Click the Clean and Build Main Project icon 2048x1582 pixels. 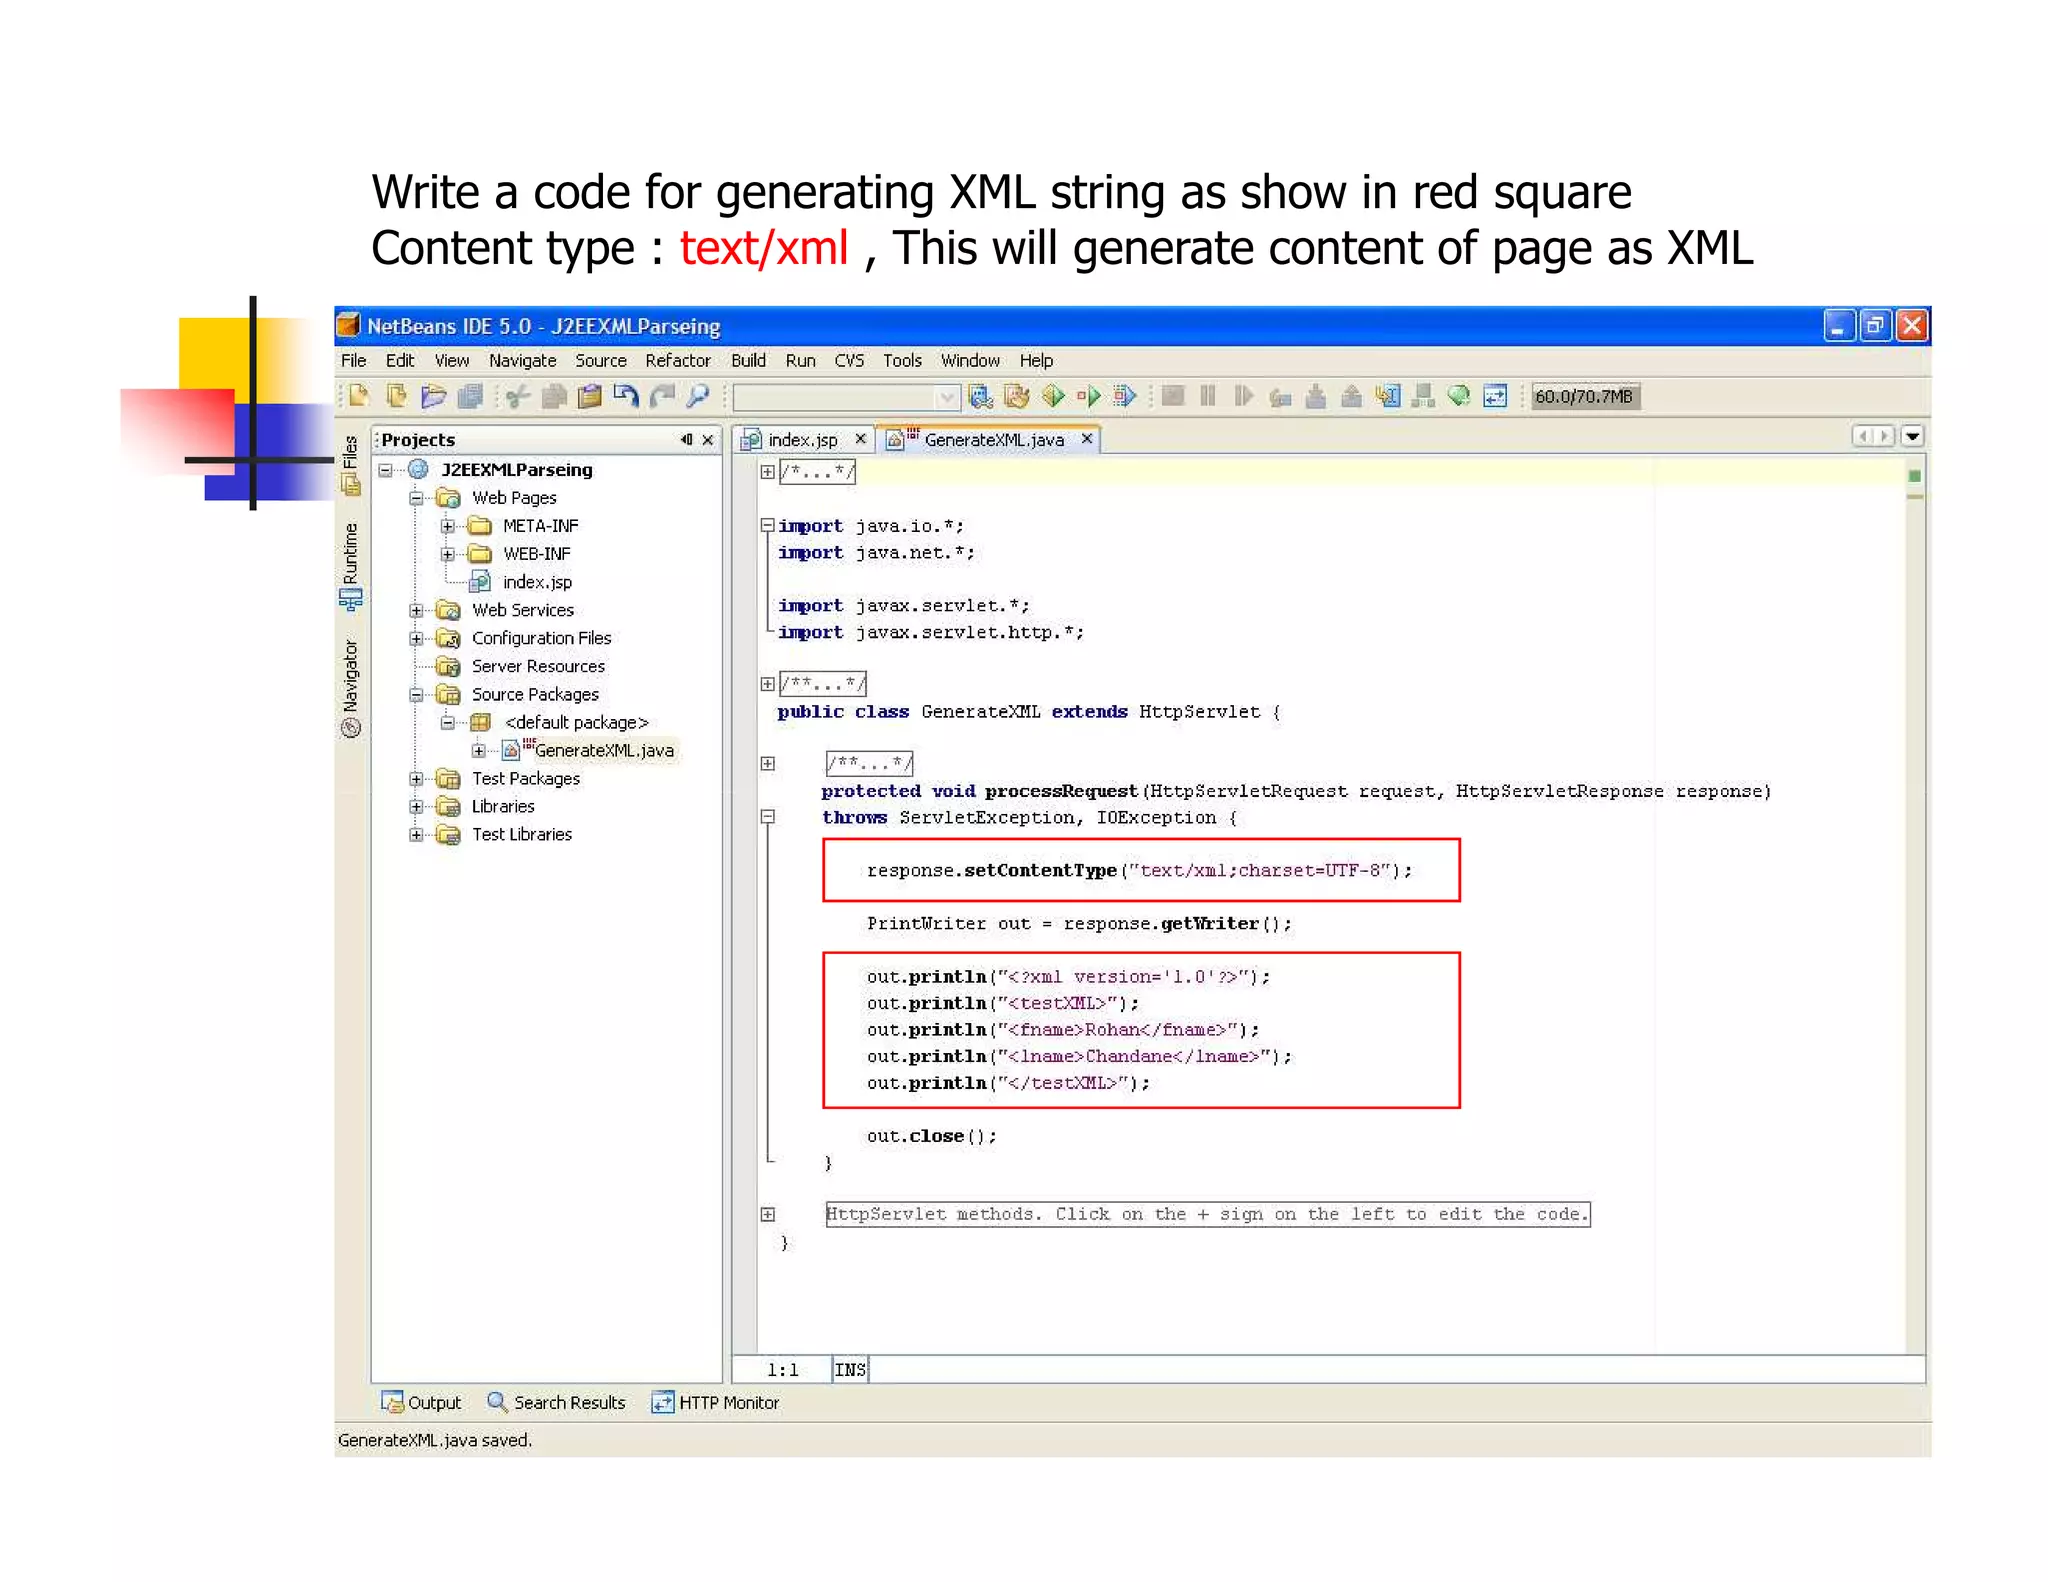(1017, 397)
